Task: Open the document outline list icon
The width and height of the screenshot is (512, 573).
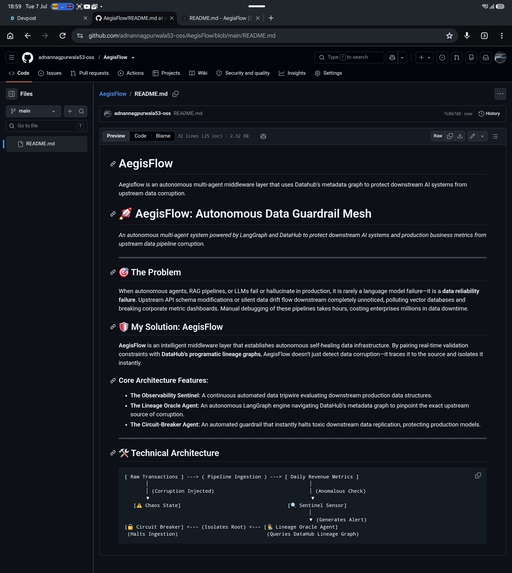Action: pos(495,136)
